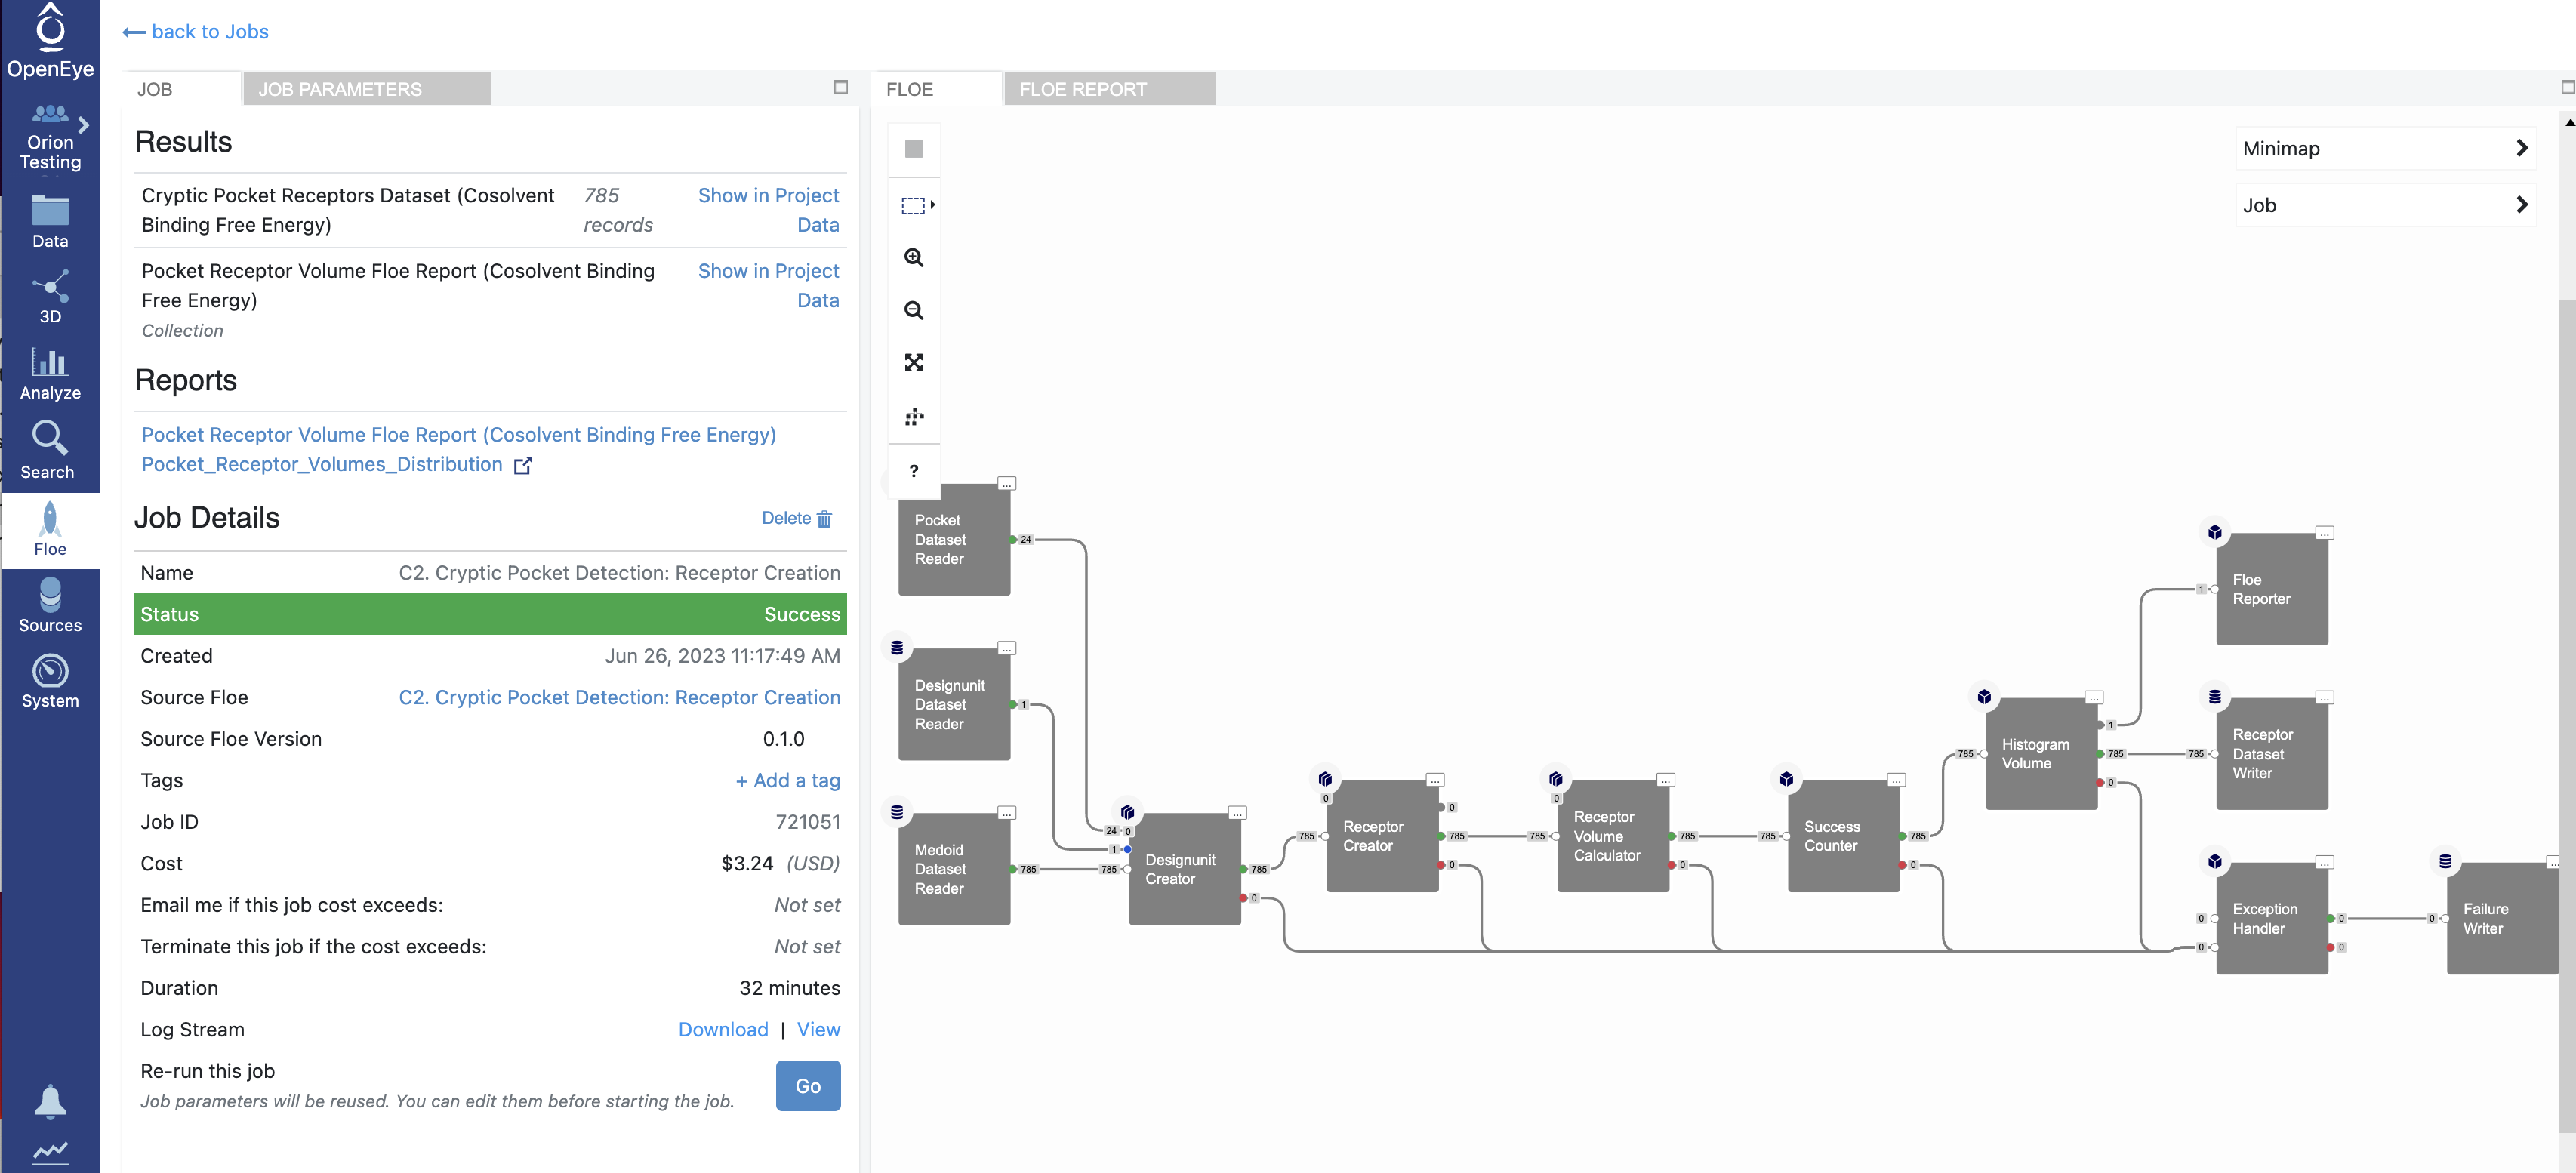2576x1173 pixels.
Task: Click the fit-to-screen expand arrows icon
Action: click(913, 363)
